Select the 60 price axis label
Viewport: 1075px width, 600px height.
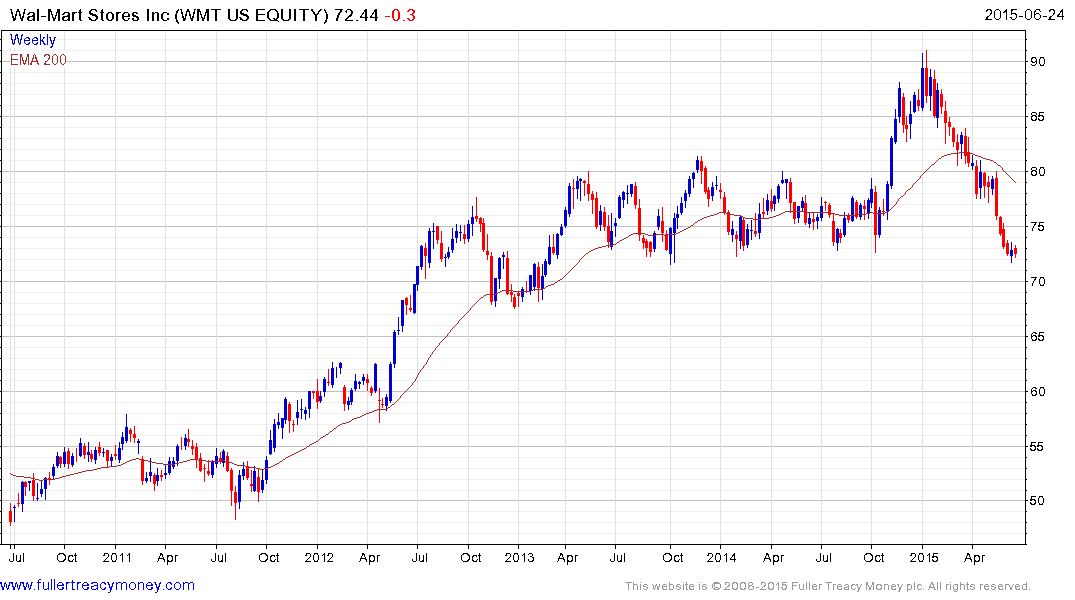(1038, 392)
